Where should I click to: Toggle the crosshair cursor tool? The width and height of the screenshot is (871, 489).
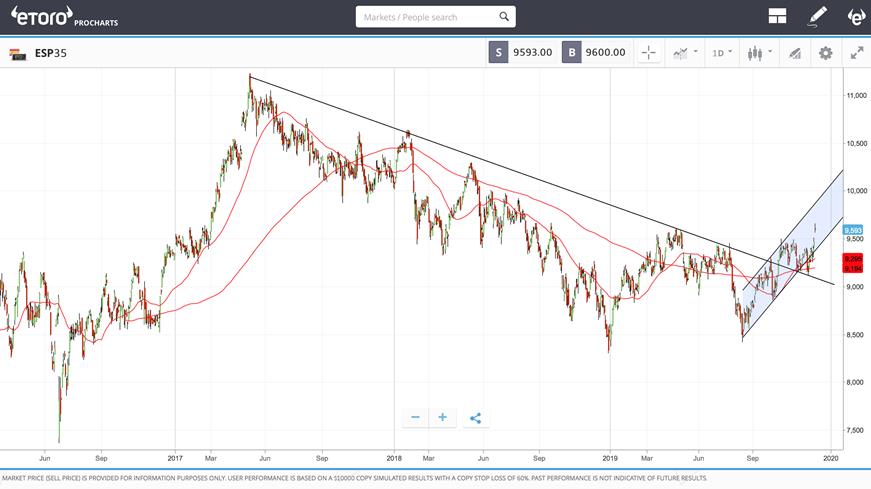(x=648, y=52)
